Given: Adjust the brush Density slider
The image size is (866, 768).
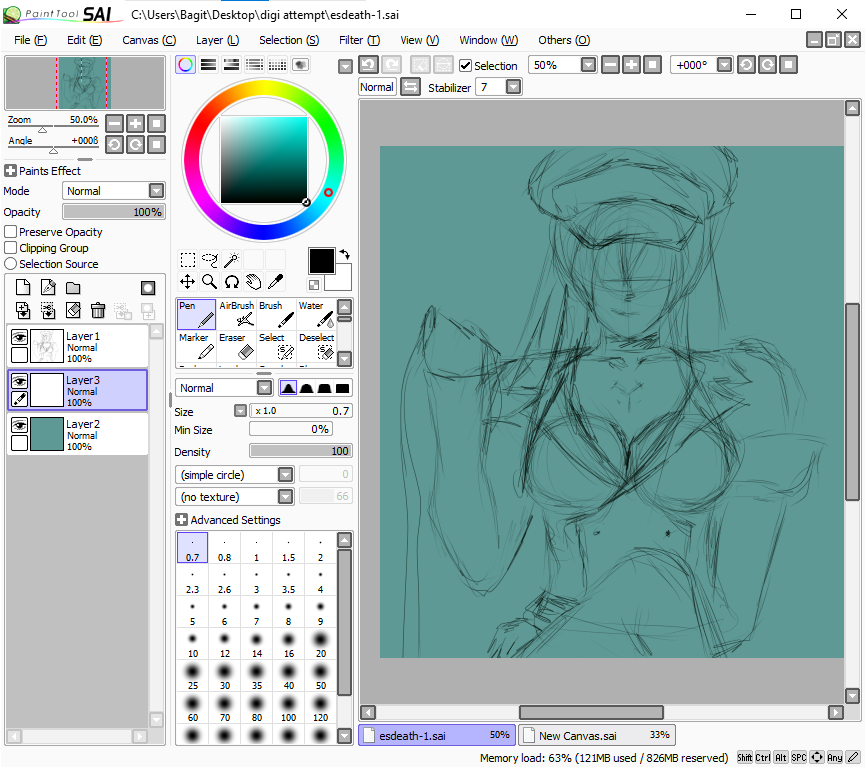Looking at the screenshot, I should coord(300,451).
